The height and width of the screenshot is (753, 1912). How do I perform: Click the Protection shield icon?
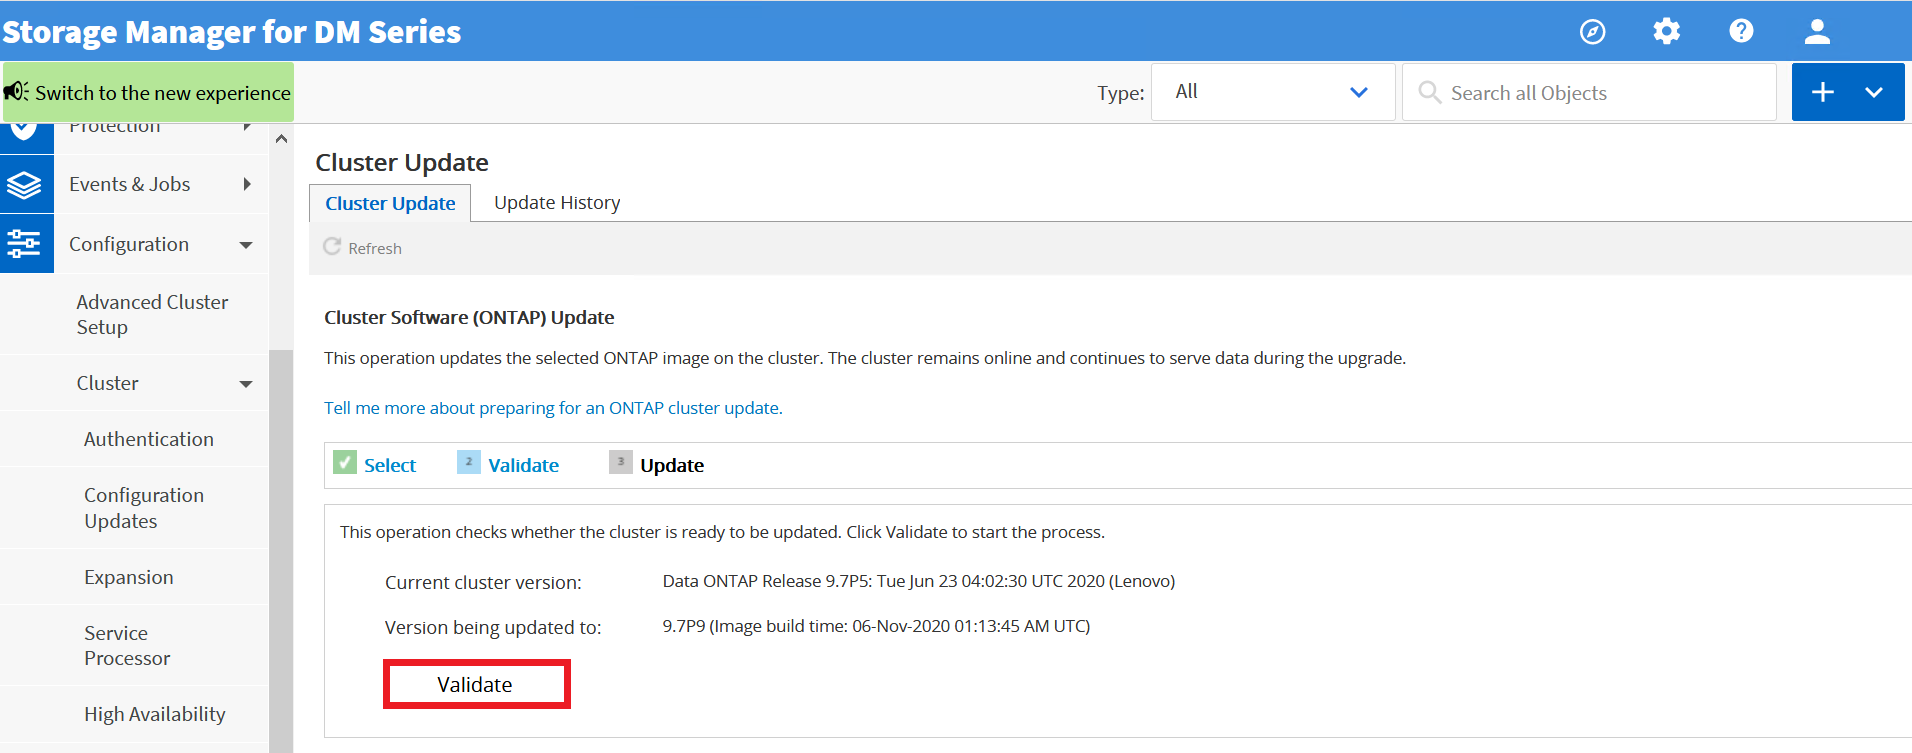pyautogui.click(x=24, y=130)
